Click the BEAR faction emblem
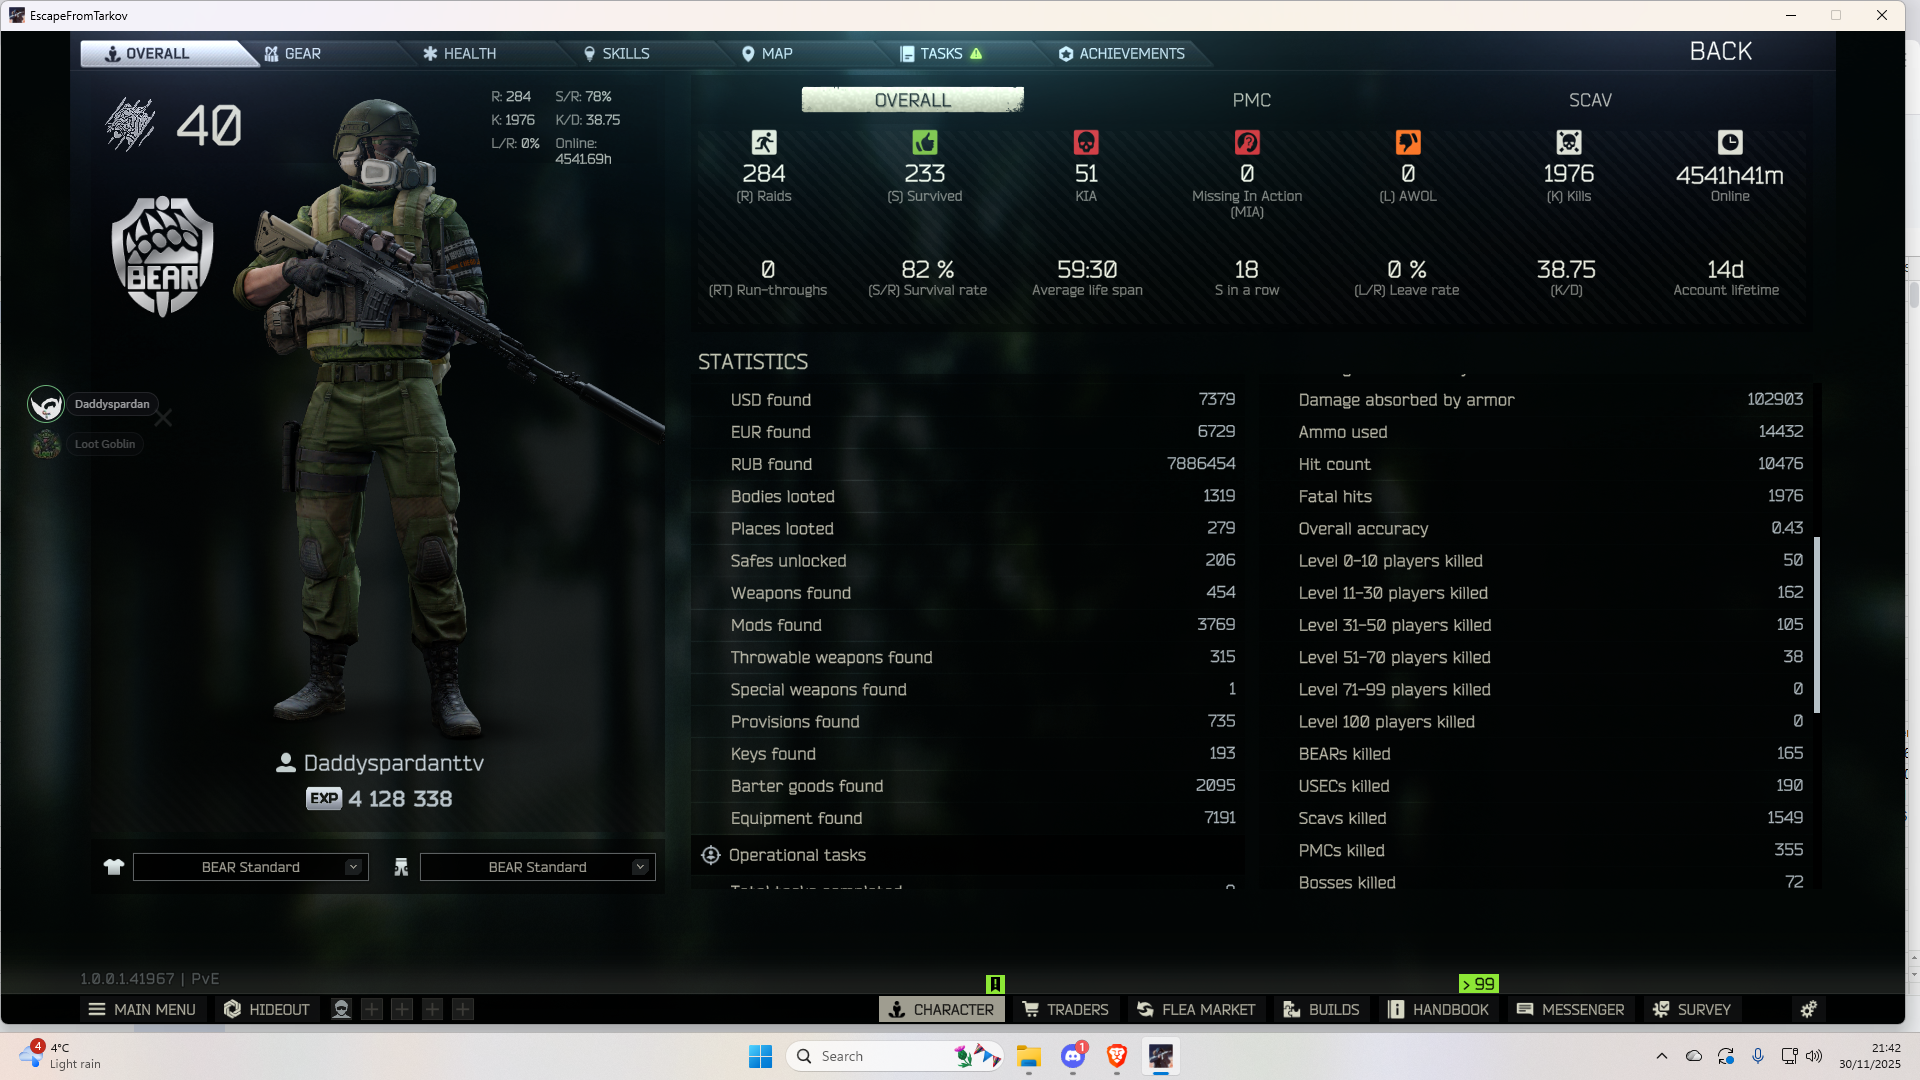 (x=162, y=256)
